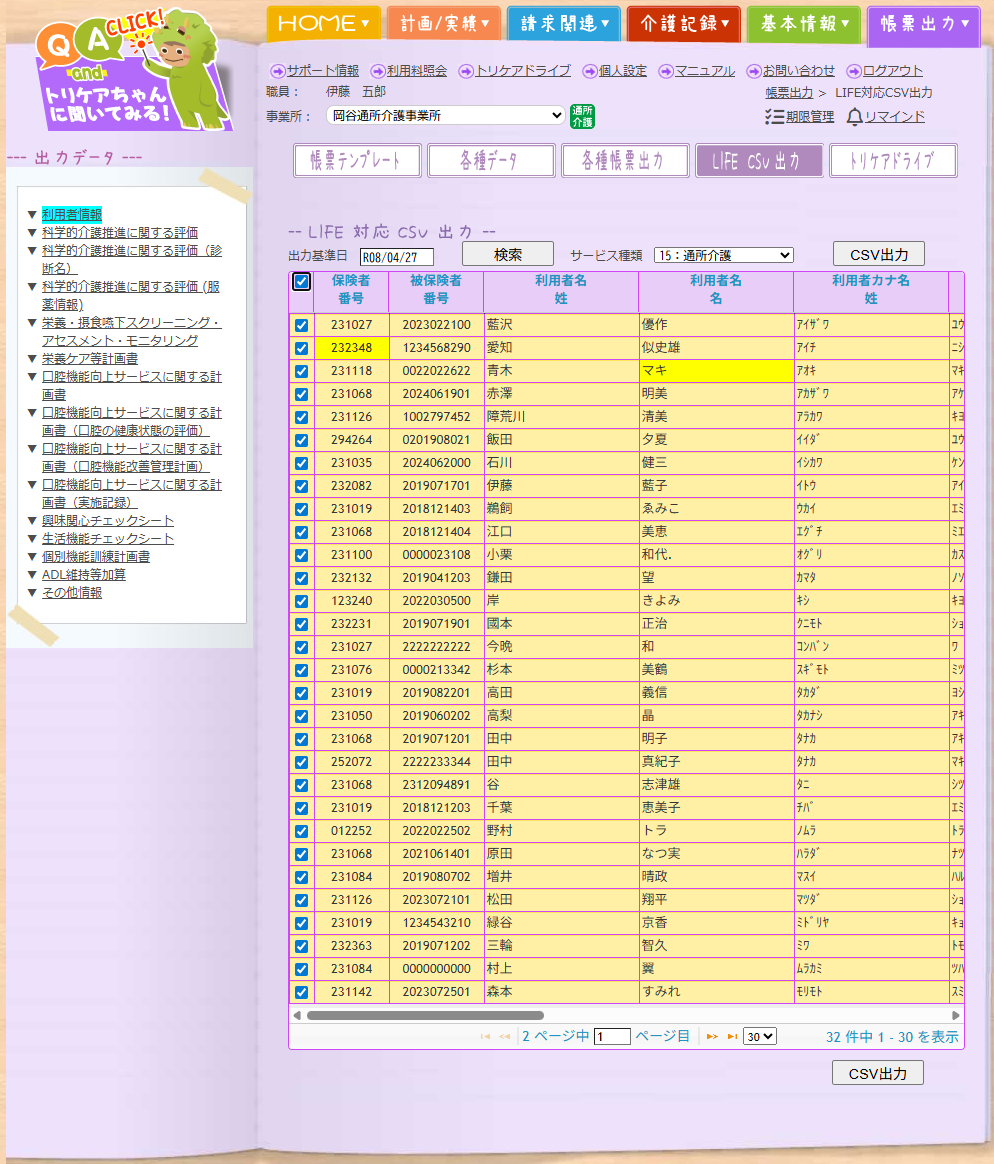The width and height of the screenshot is (994, 1164).
Task: Open the サービス種類 dropdown
Action: (x=723, y=255)
